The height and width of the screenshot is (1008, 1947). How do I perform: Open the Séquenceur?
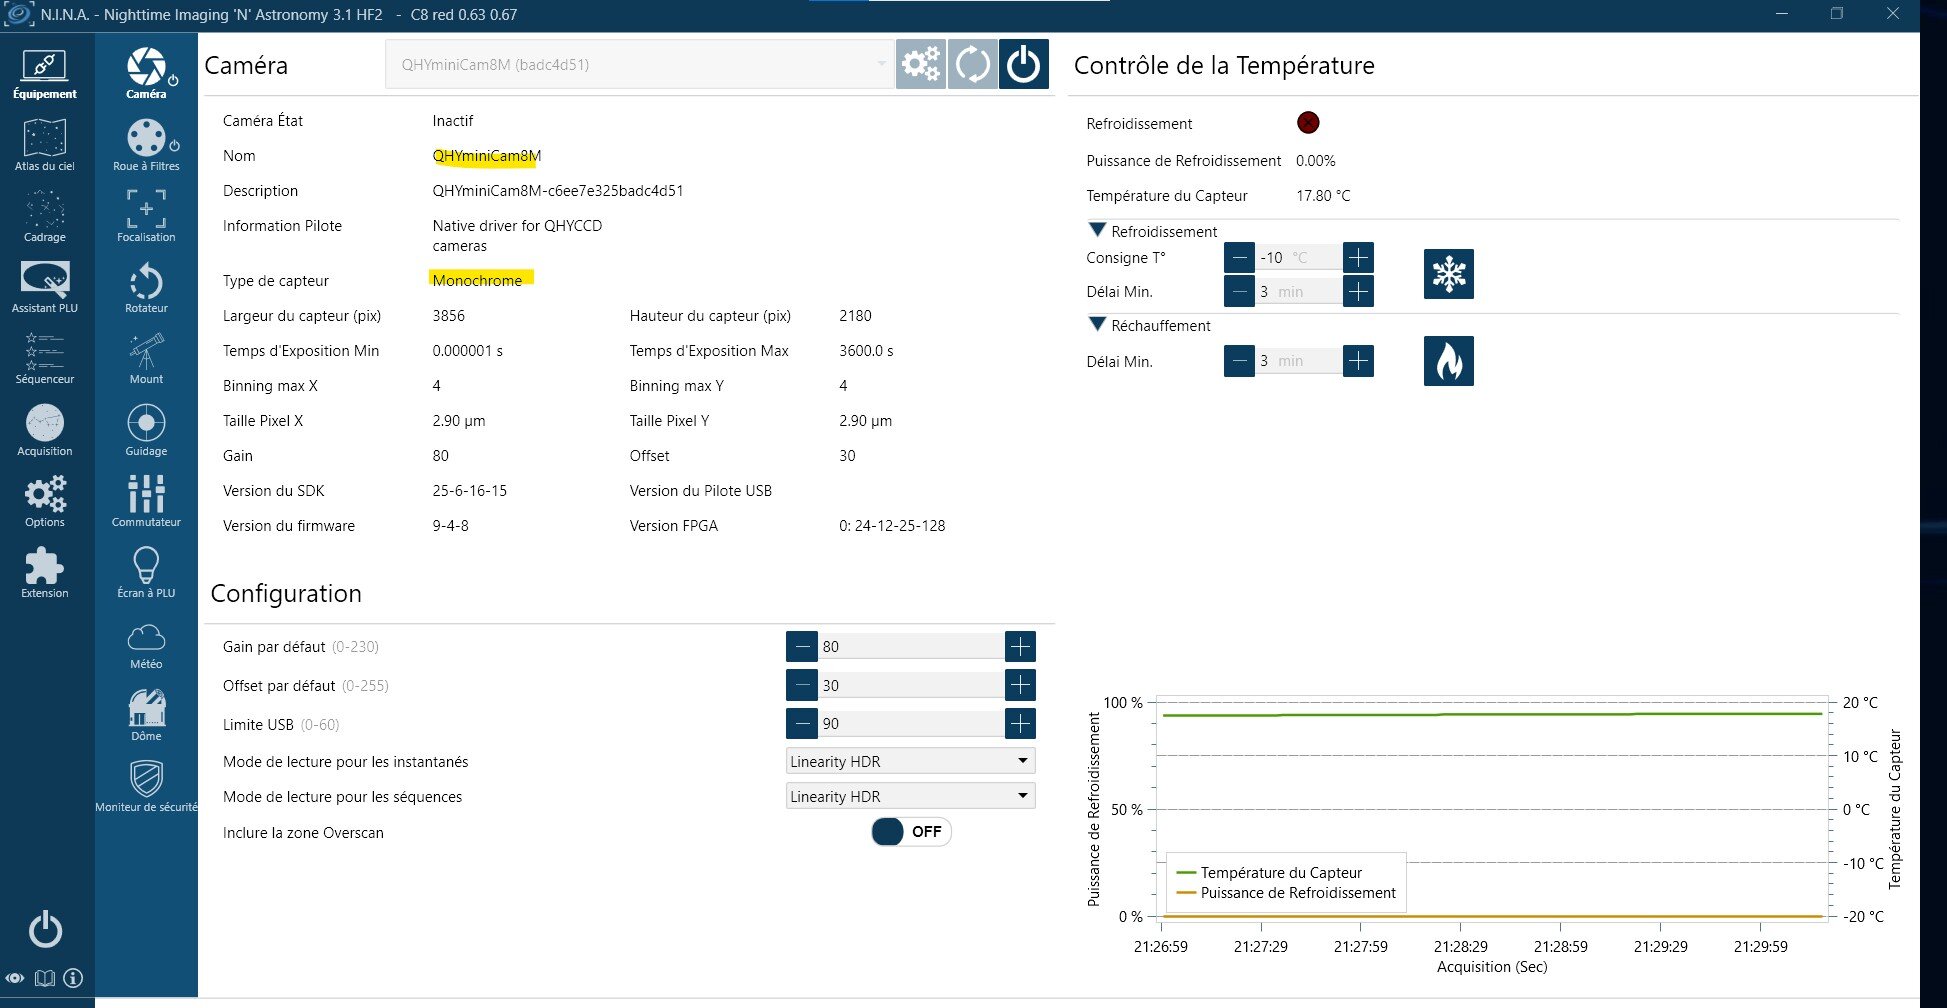pos(45,359)
